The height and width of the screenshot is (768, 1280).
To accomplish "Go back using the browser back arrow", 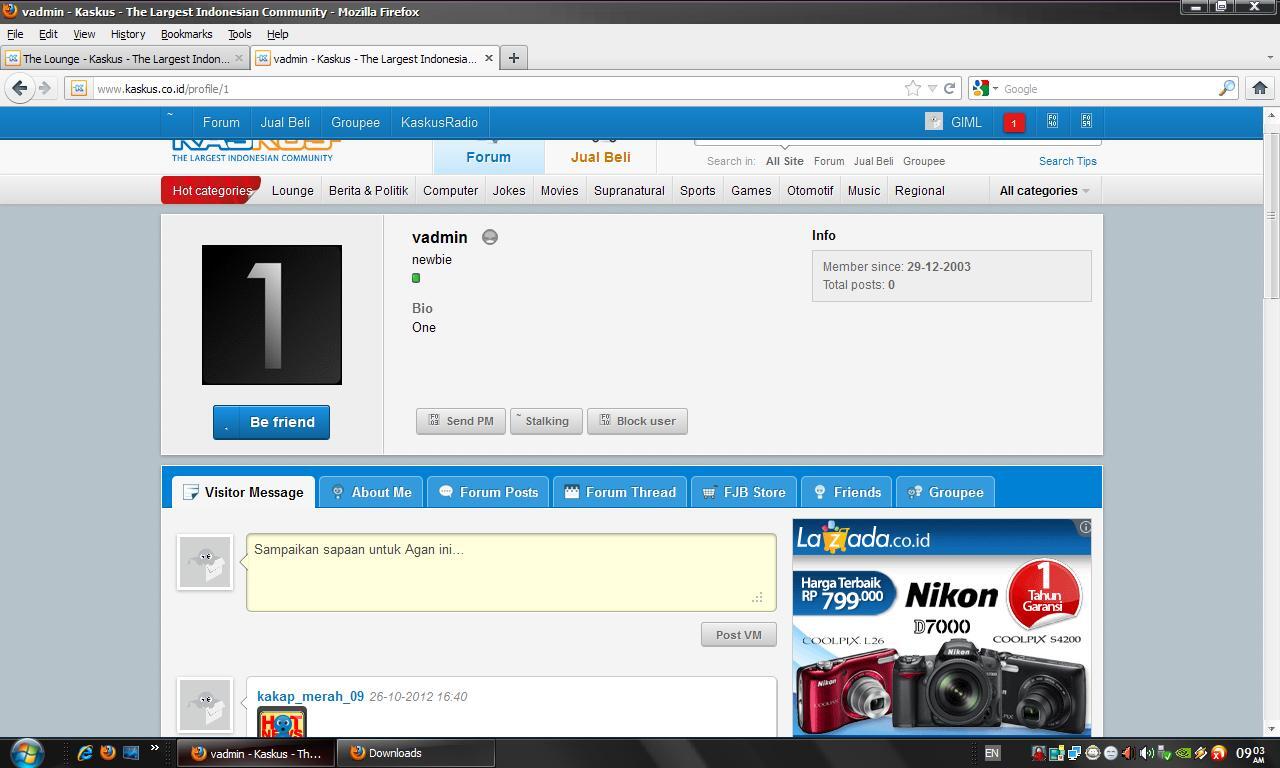I will (x=19, y=88).
